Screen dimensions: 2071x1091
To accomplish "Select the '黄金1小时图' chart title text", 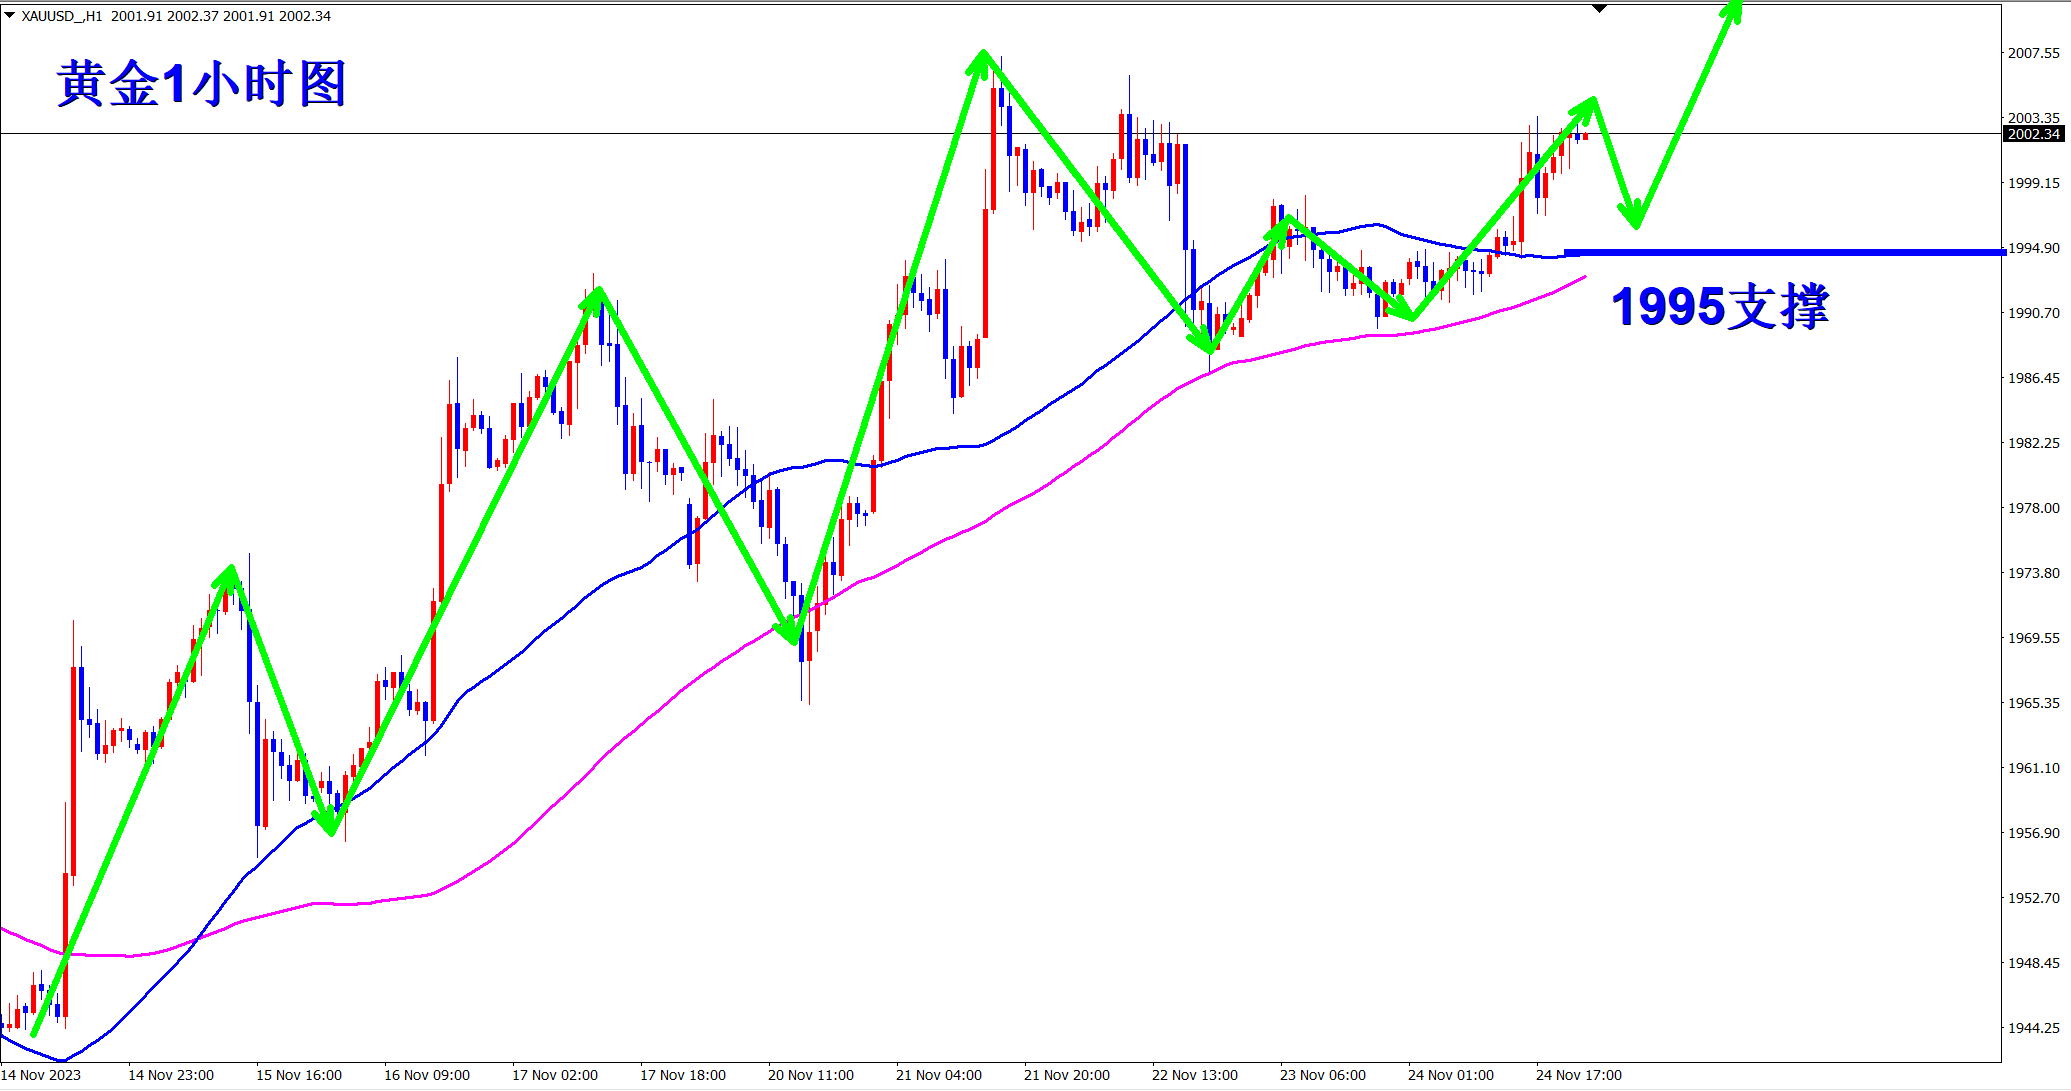I will pos(201,84).
